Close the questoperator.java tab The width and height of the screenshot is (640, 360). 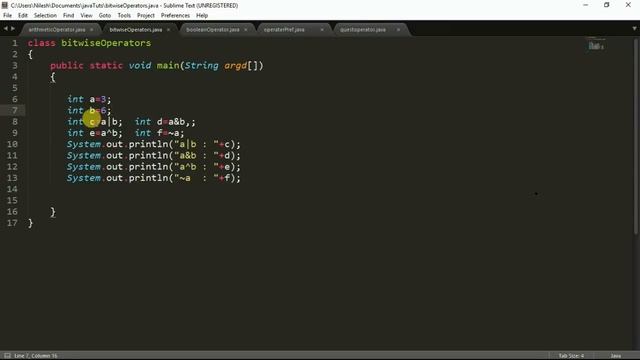[x=398, y=30]
